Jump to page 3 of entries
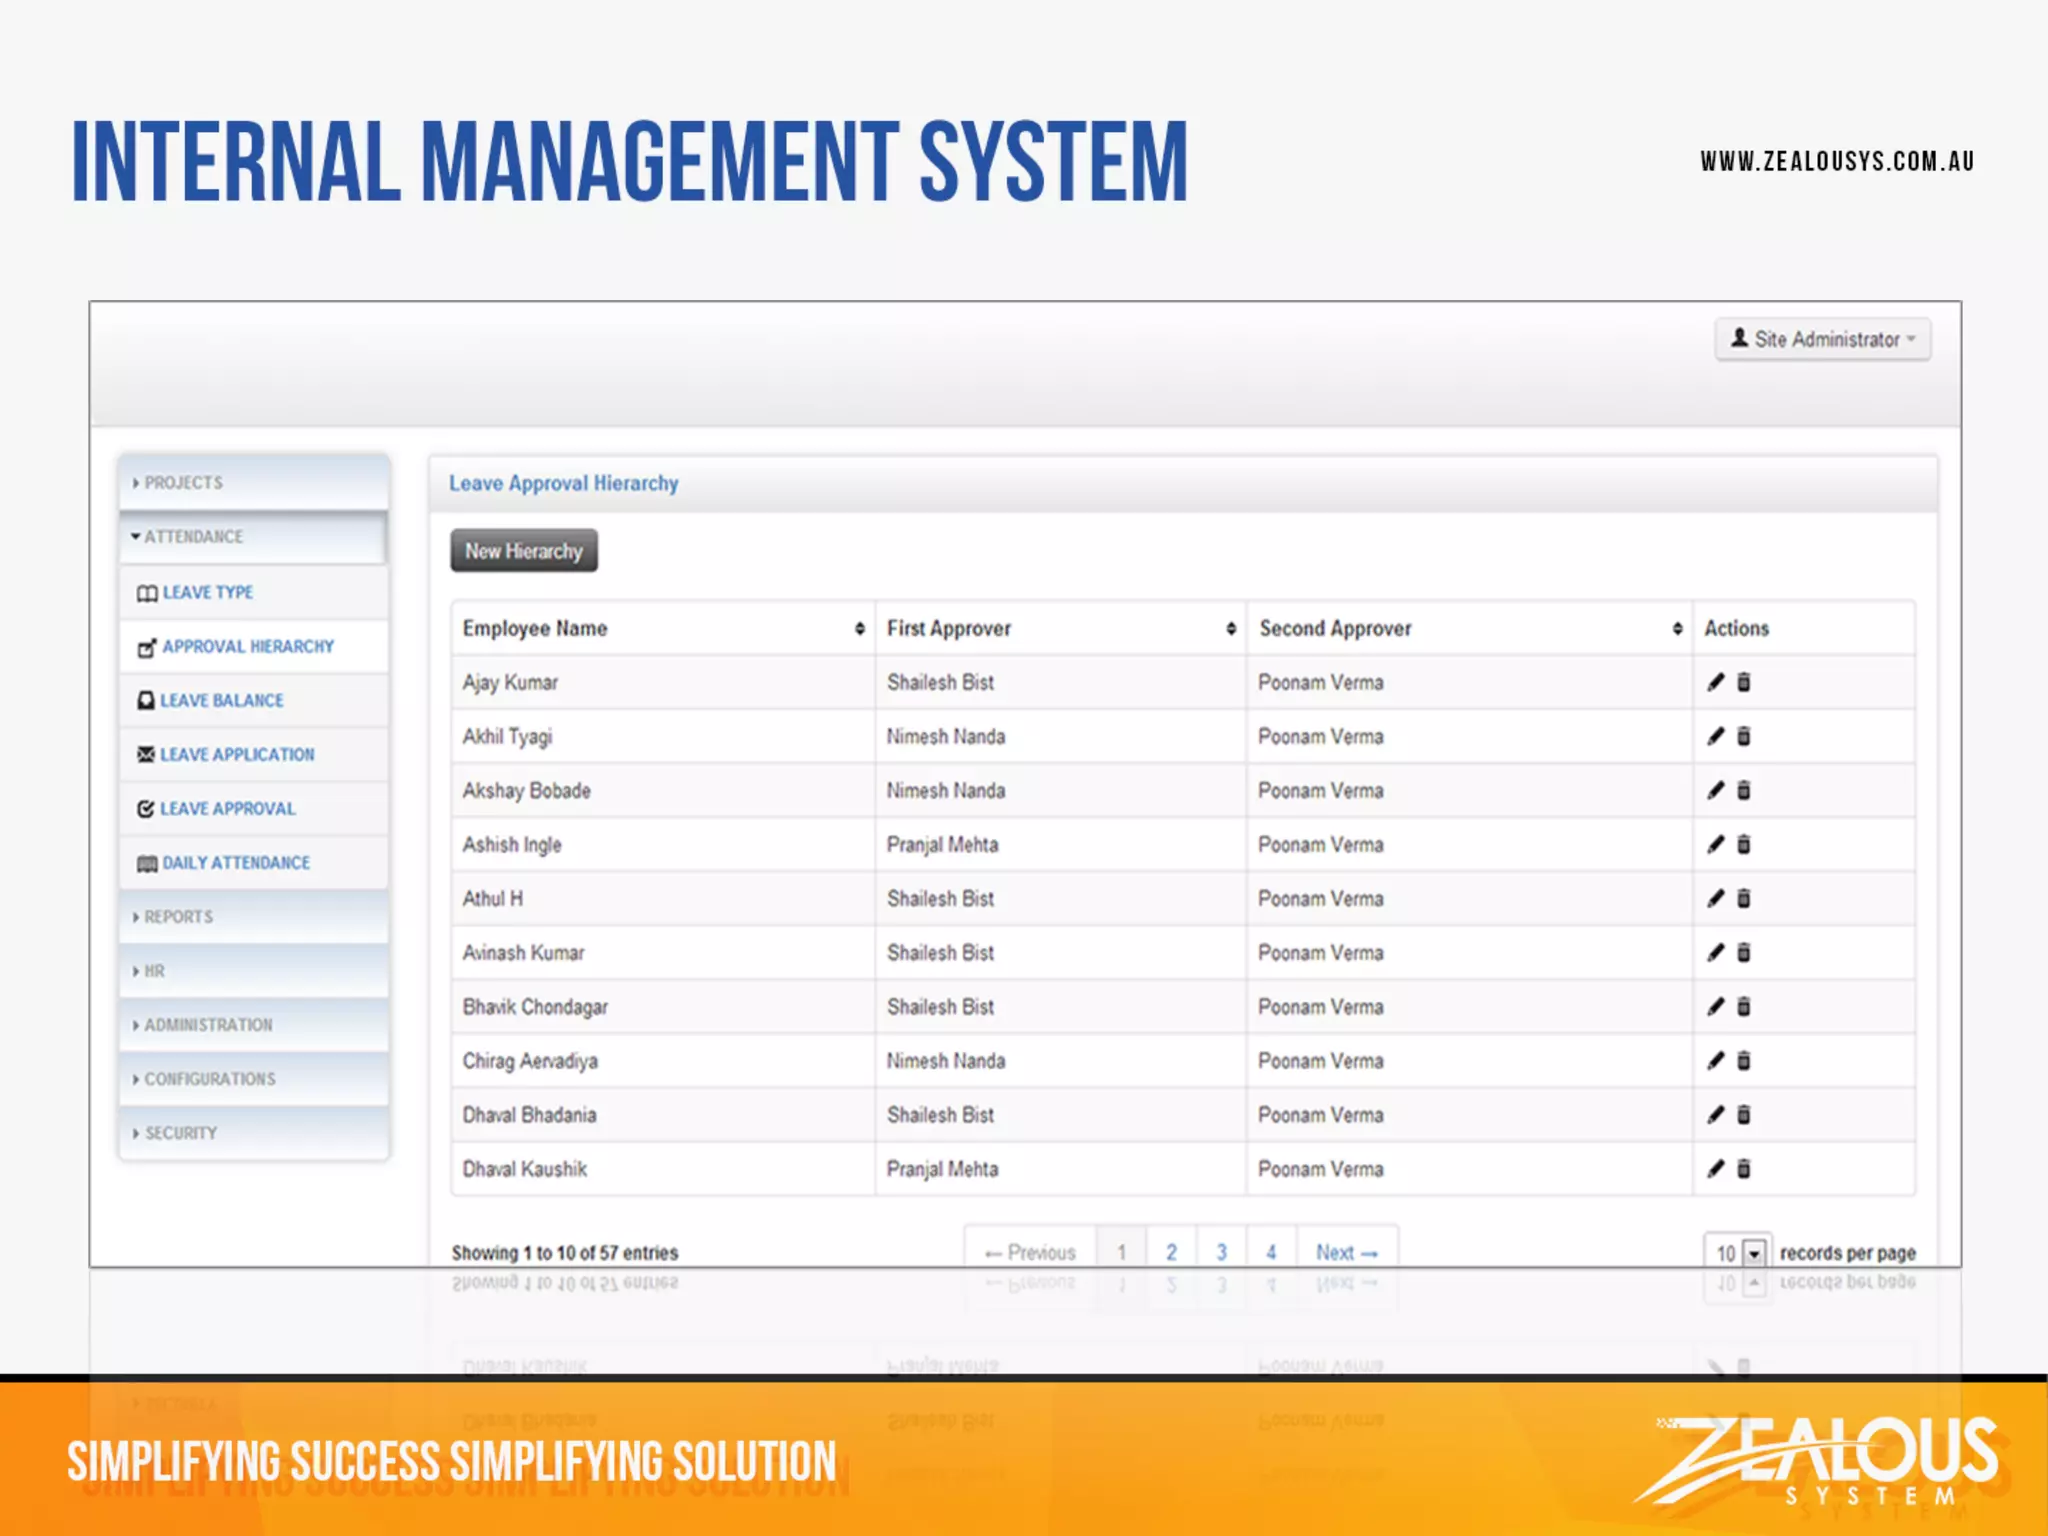The height and width of the screenshot is (1536, 2048). tap(1221, 1252)
